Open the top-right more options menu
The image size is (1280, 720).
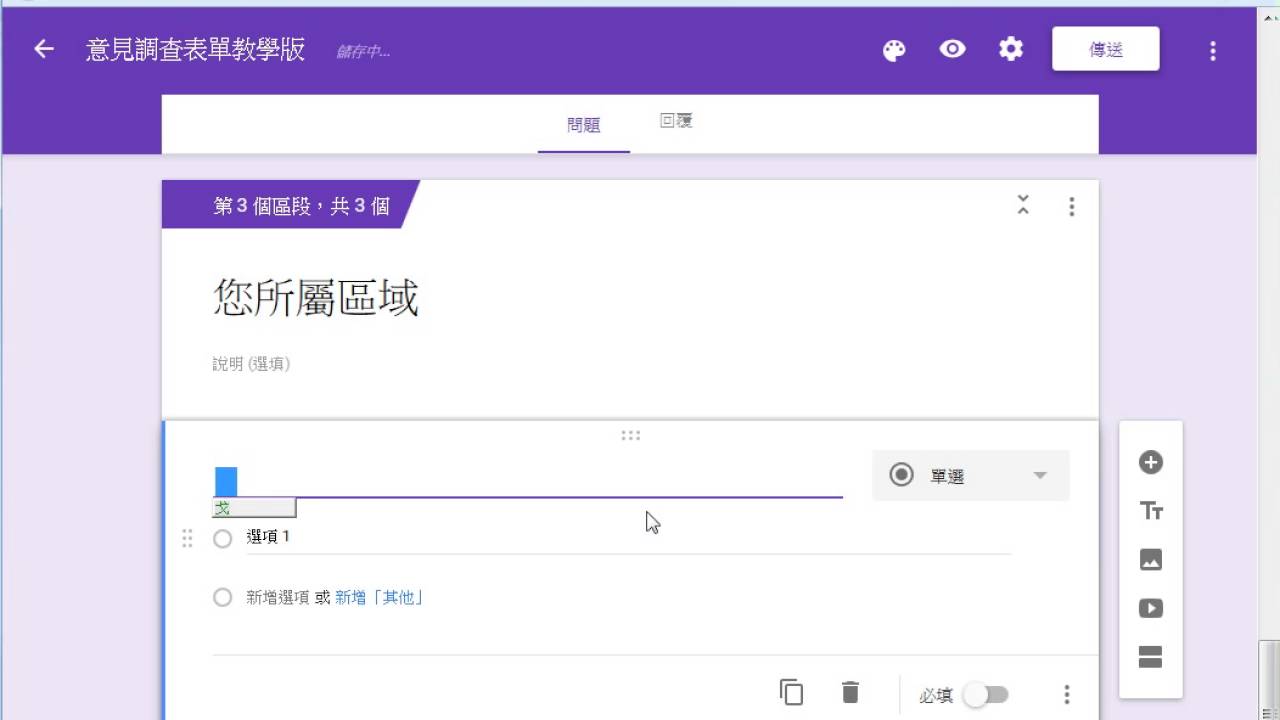tap(1213, 50)
